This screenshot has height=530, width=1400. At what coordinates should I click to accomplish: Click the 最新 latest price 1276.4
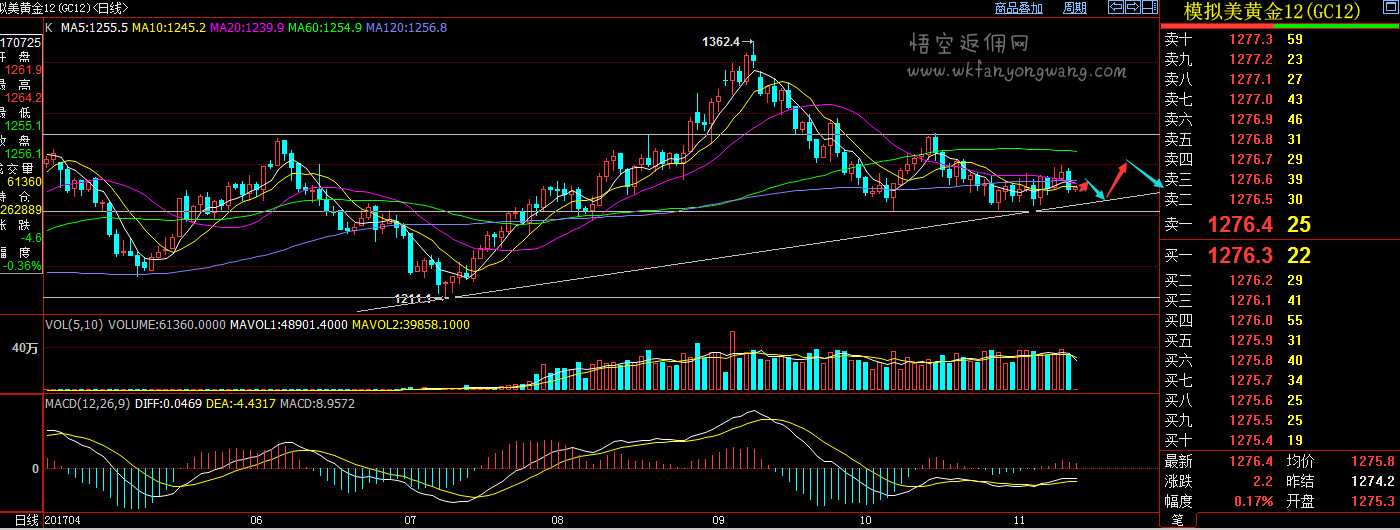[x=1251, y=461]
